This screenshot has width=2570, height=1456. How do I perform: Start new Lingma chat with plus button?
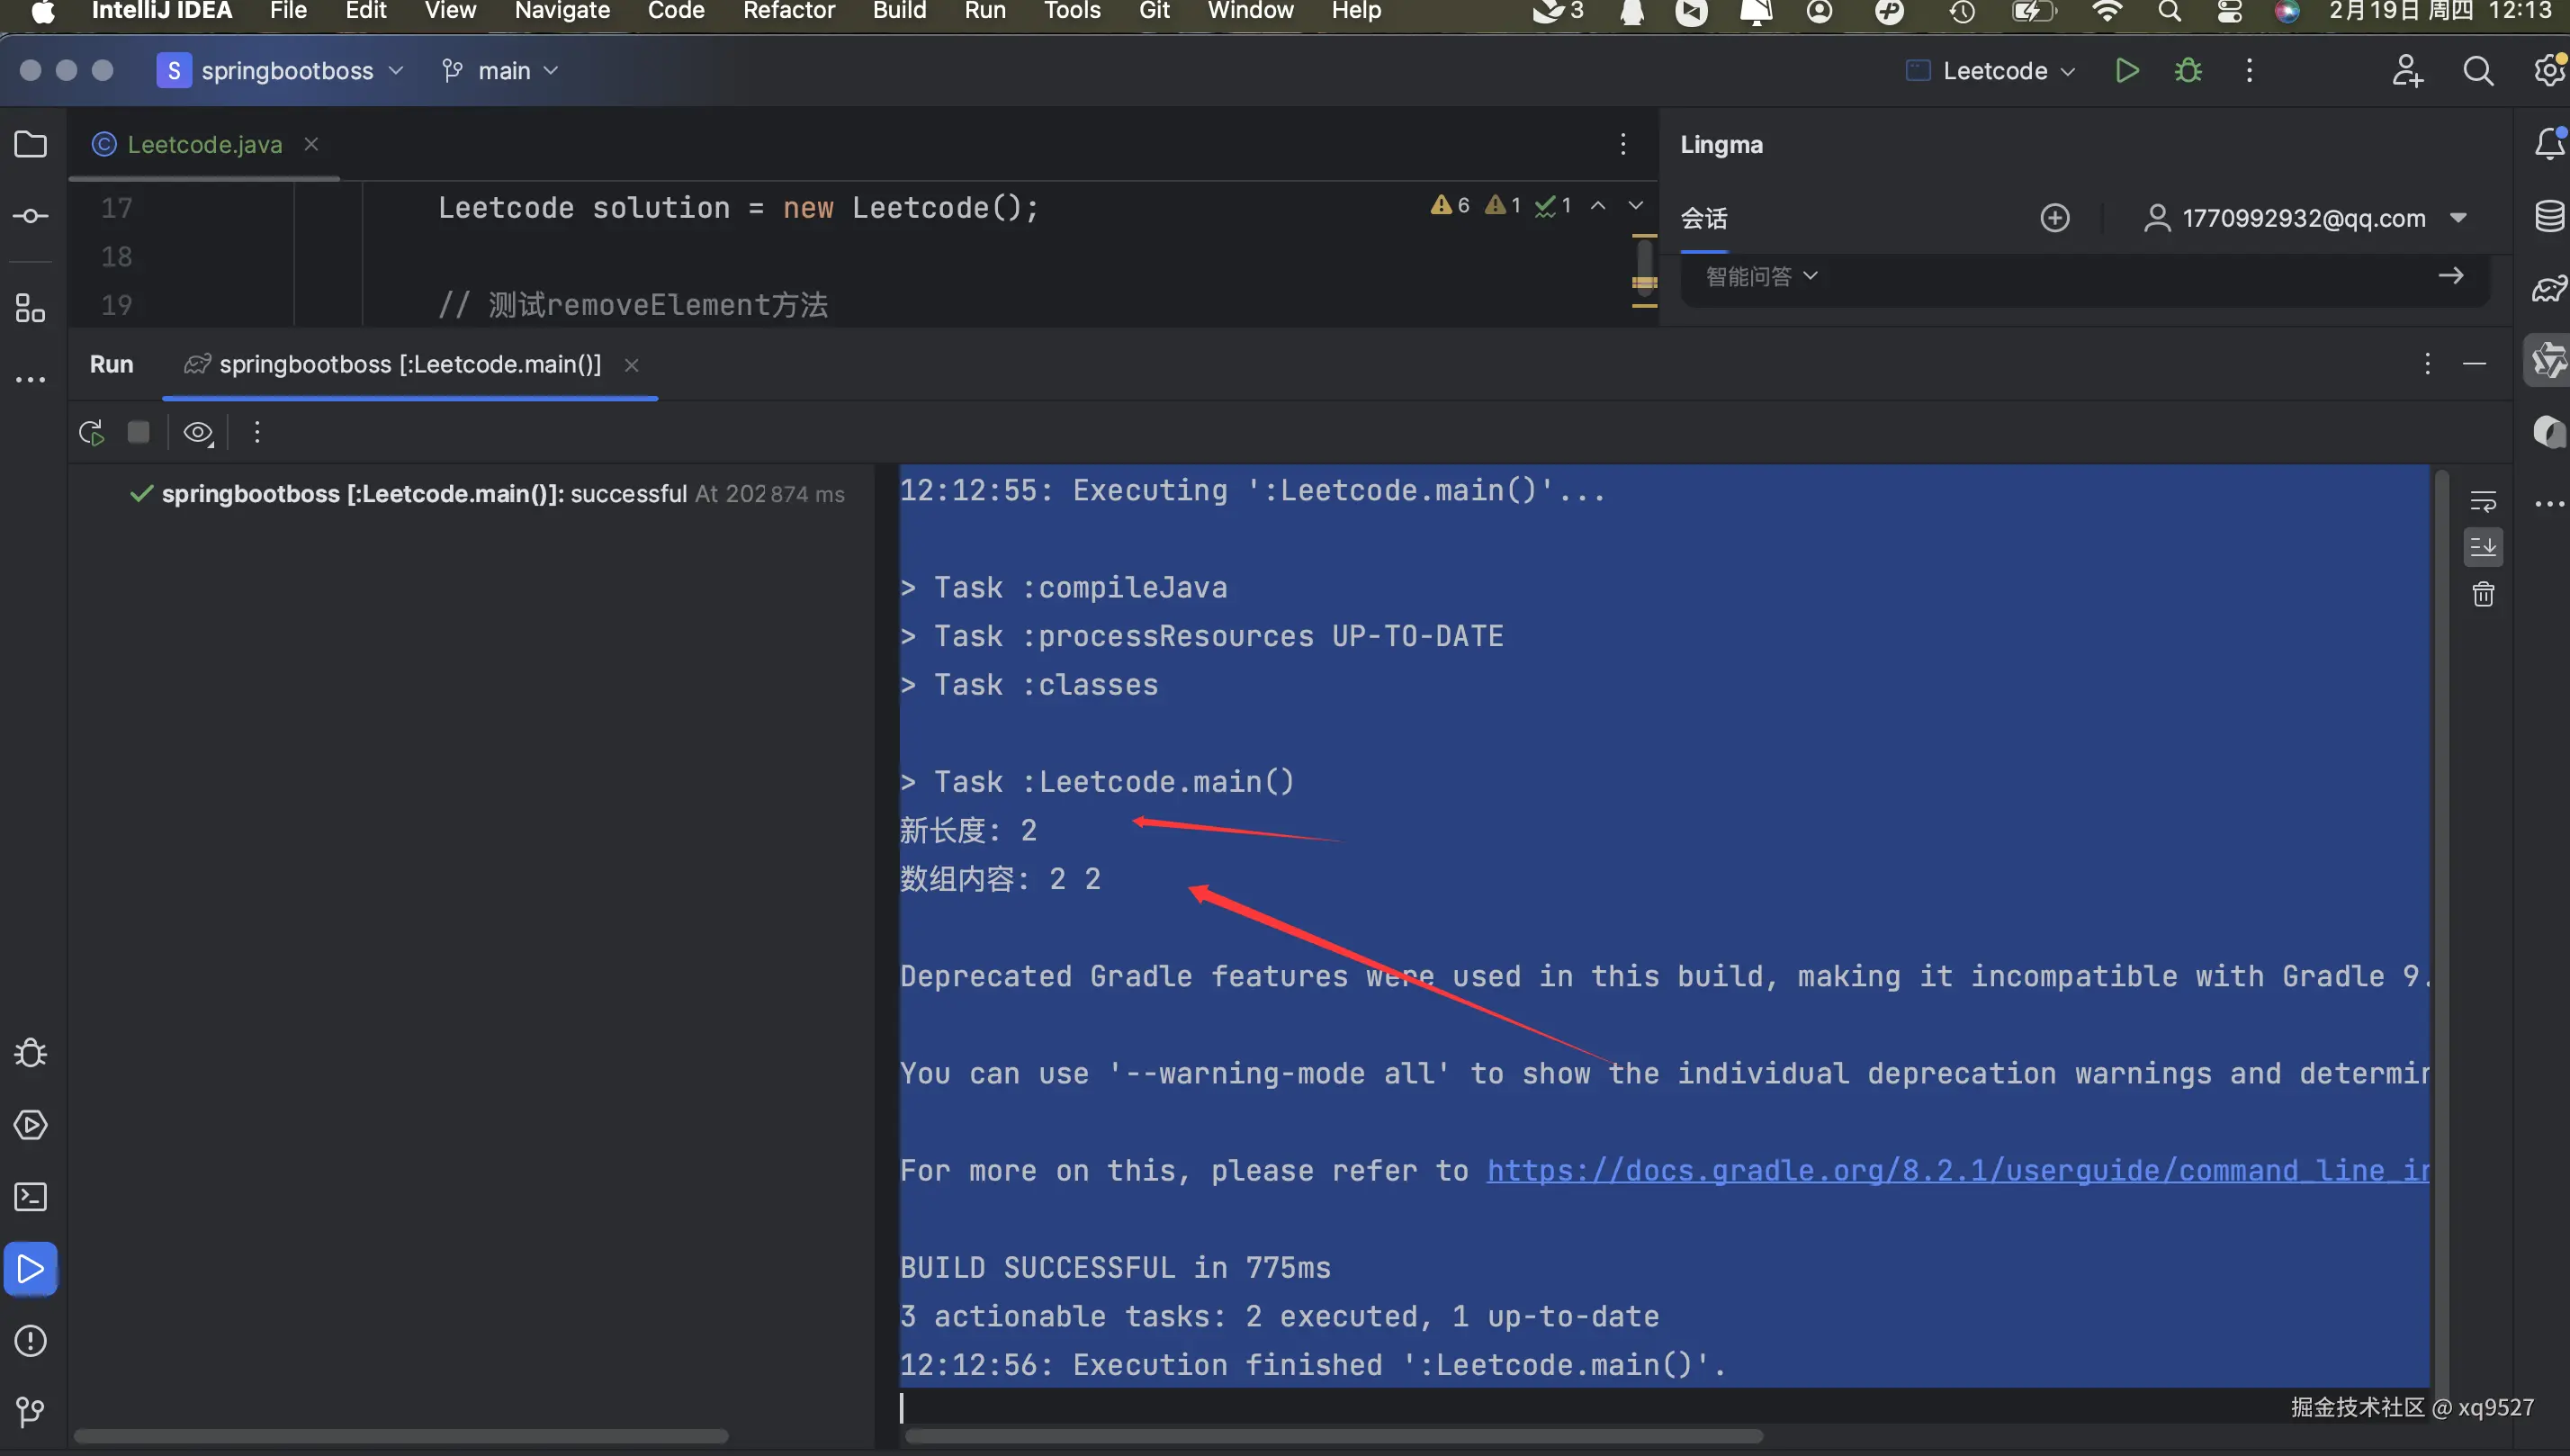point(2054,218)
